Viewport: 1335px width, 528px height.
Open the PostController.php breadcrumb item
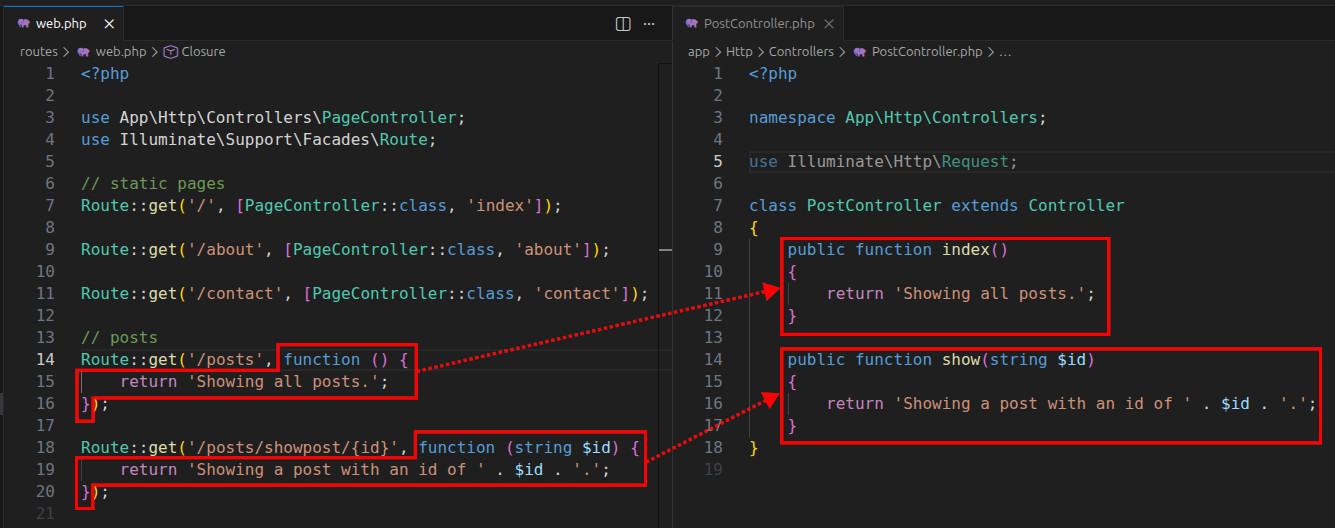[917, 51]
